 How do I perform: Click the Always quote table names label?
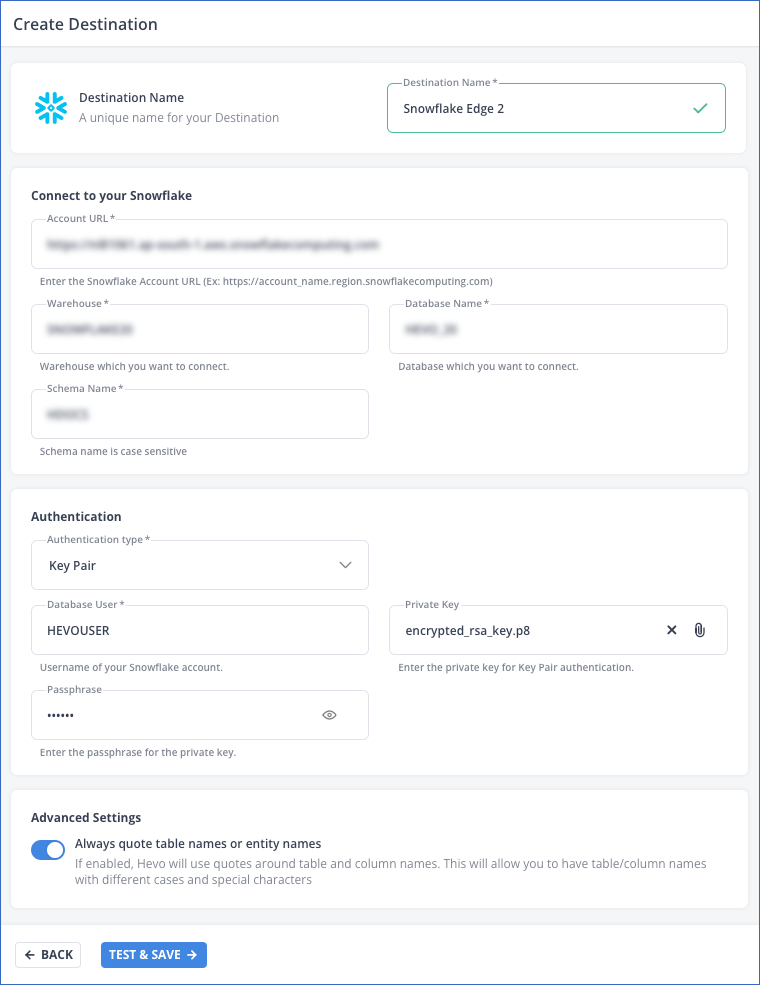[x=198, y=843]
